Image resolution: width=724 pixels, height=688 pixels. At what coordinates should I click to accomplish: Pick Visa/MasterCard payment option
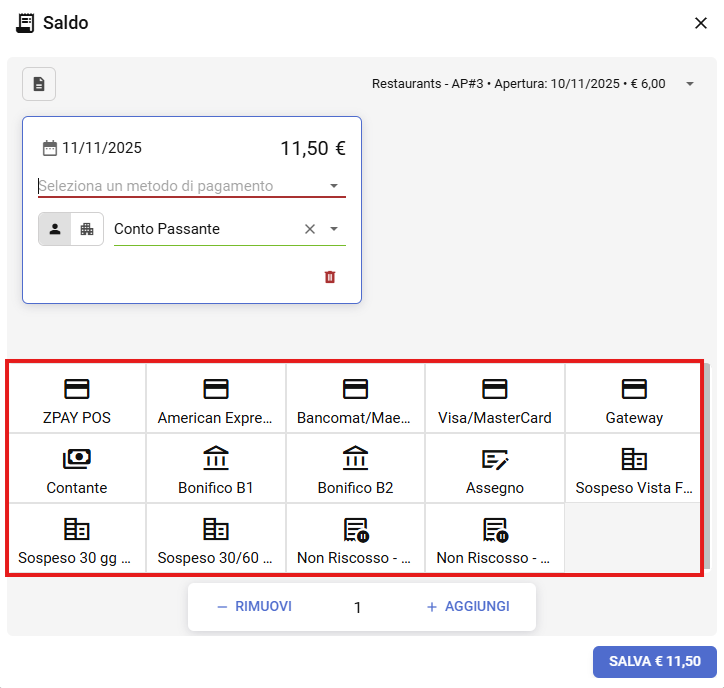click(494, 399)
